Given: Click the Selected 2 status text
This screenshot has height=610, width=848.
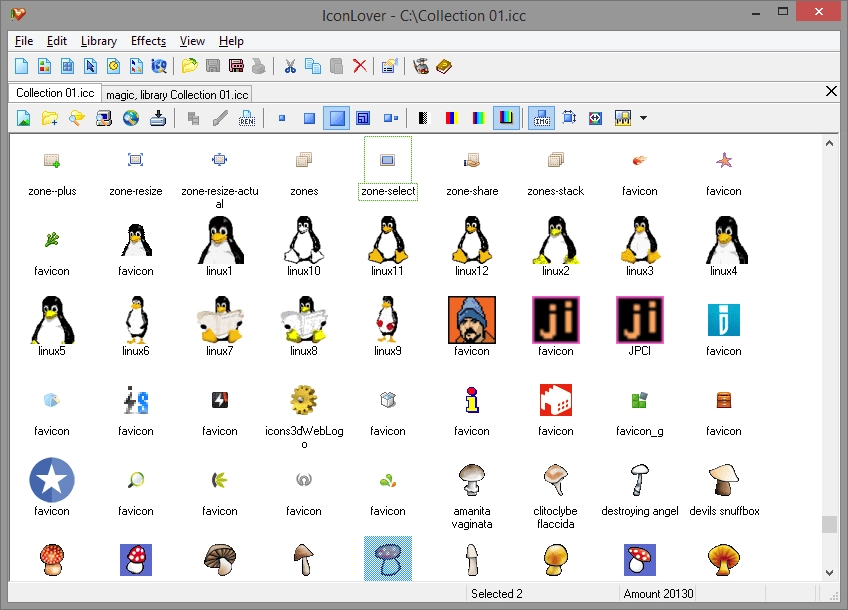Looking at the screenshot, I should point(496,594).
